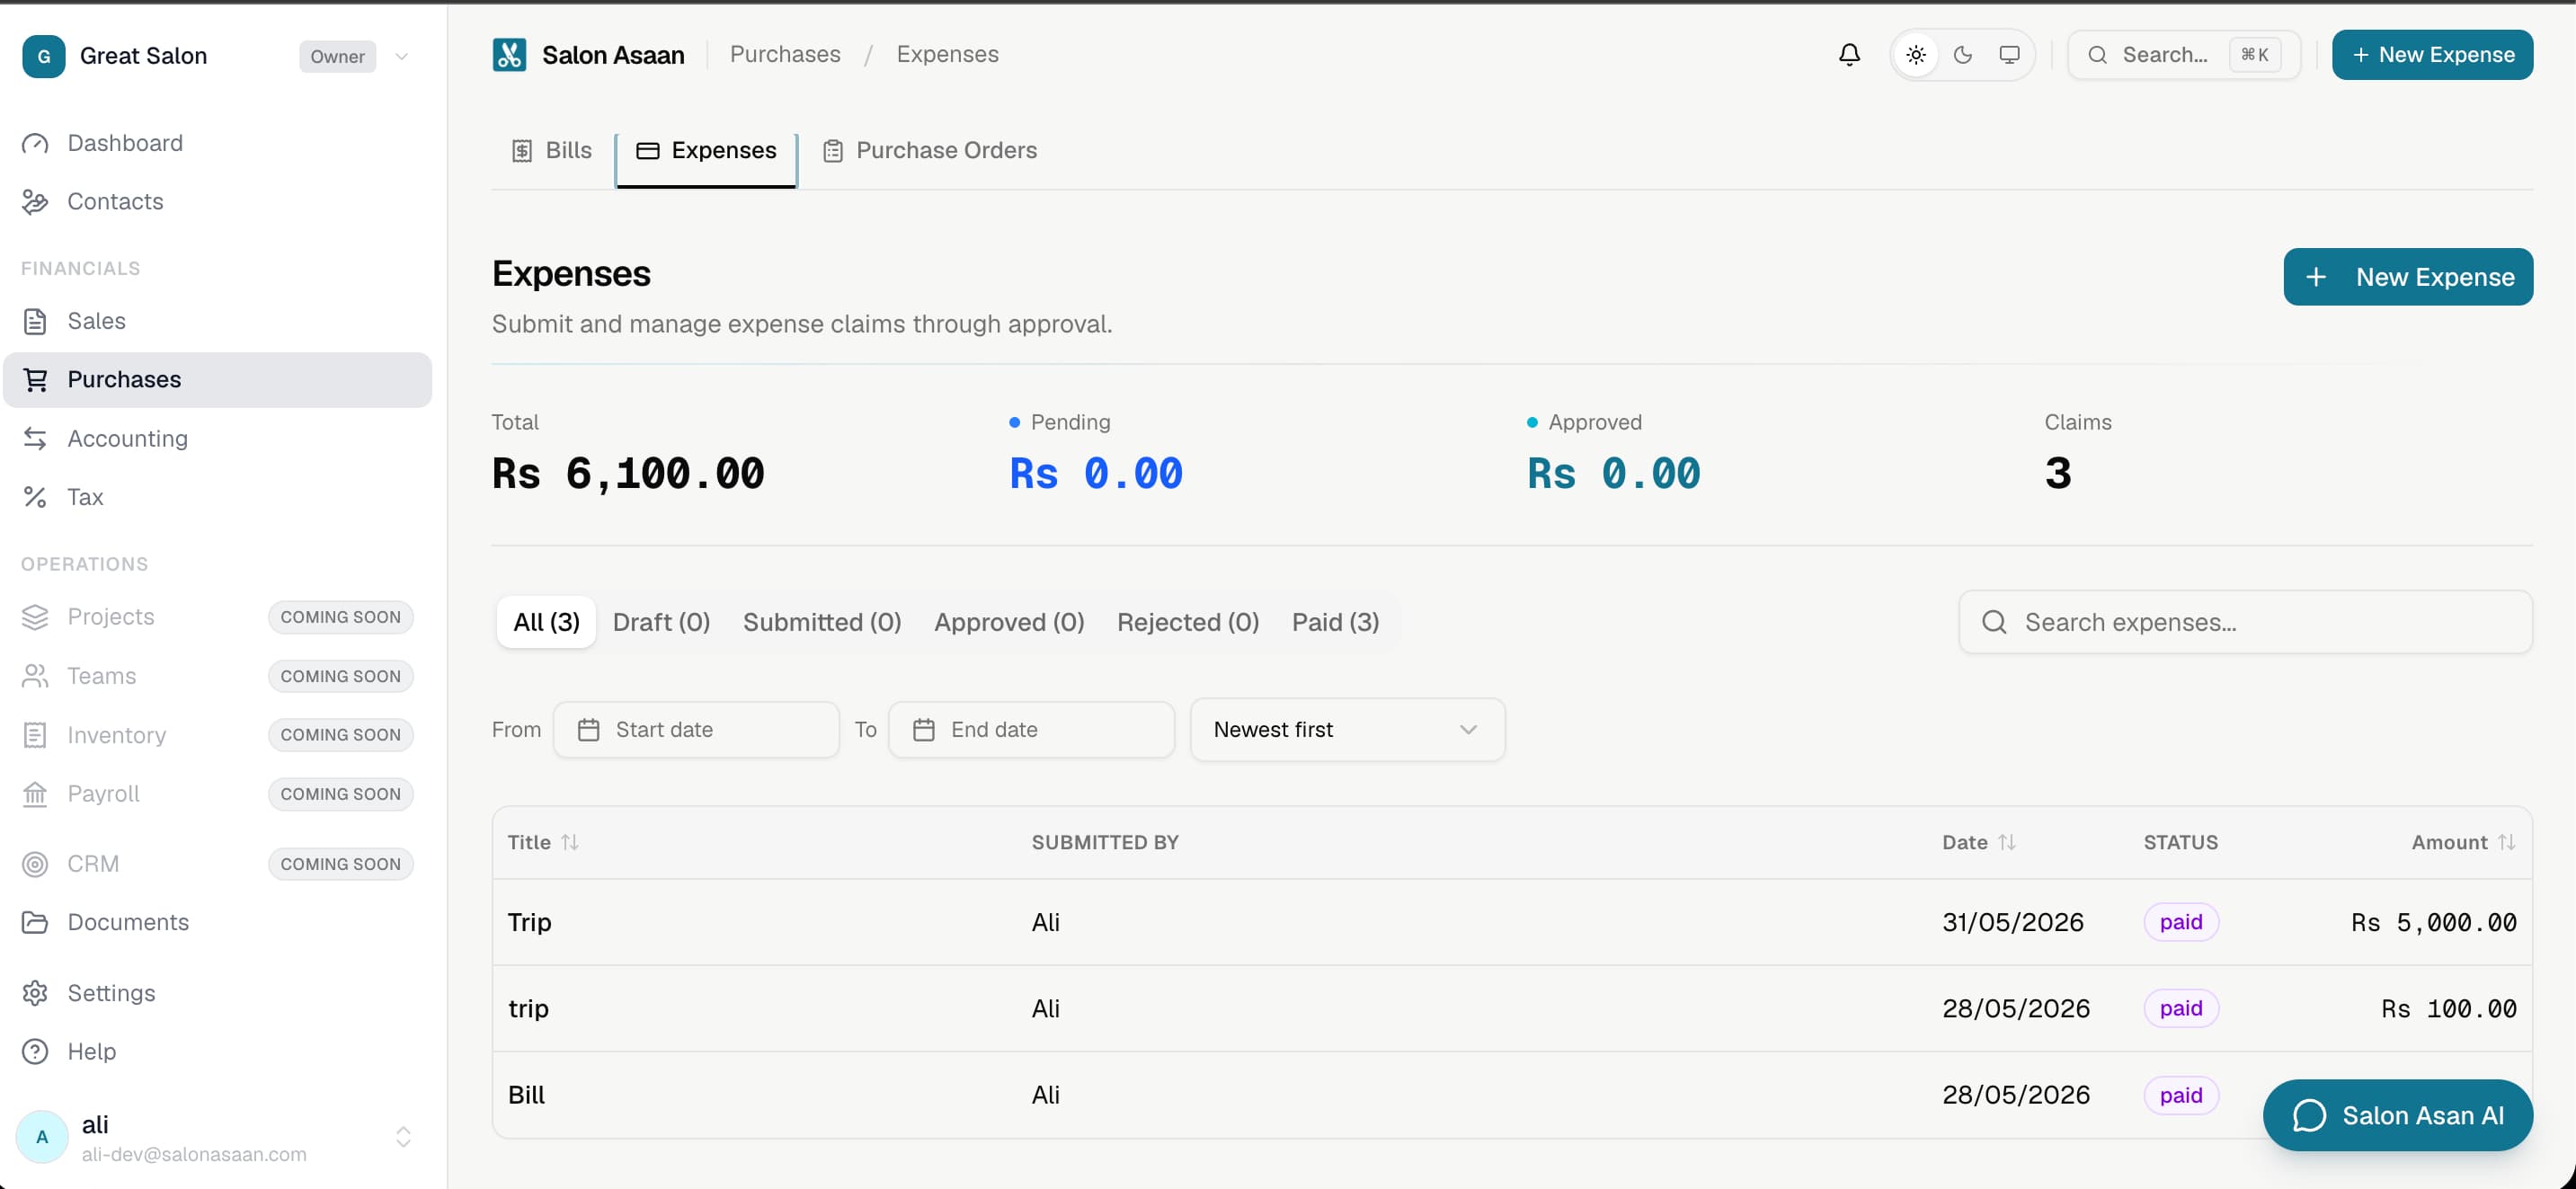Click the CRM target icon

35,864
